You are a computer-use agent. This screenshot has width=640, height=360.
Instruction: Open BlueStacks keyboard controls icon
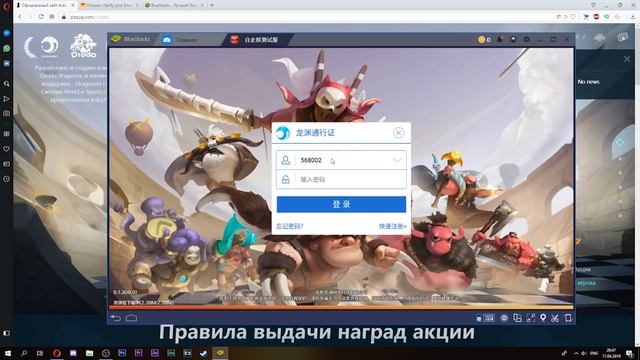[489, 318]
